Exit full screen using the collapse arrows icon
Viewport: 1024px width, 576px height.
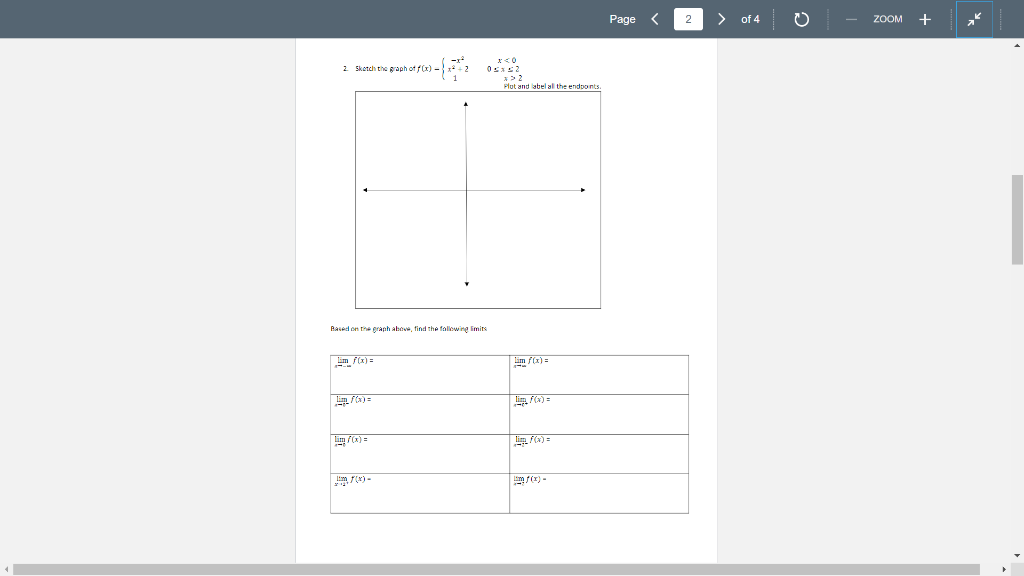point(974,18)
